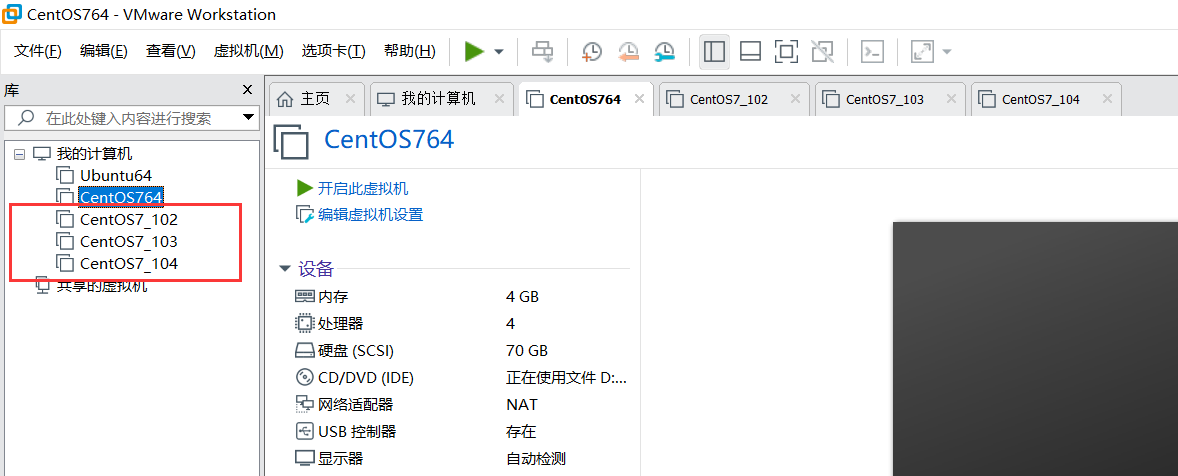The width and height of the screenshot is (1178, 476).
Task: Click the 硬盘 (SCSI) device row
Action: pos(461,351)
